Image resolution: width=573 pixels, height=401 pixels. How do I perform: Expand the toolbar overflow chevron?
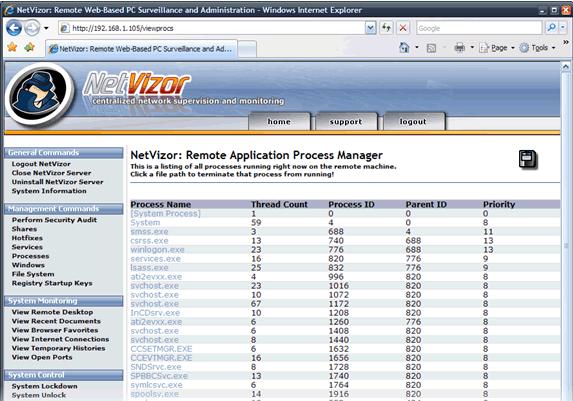(566, 43)
